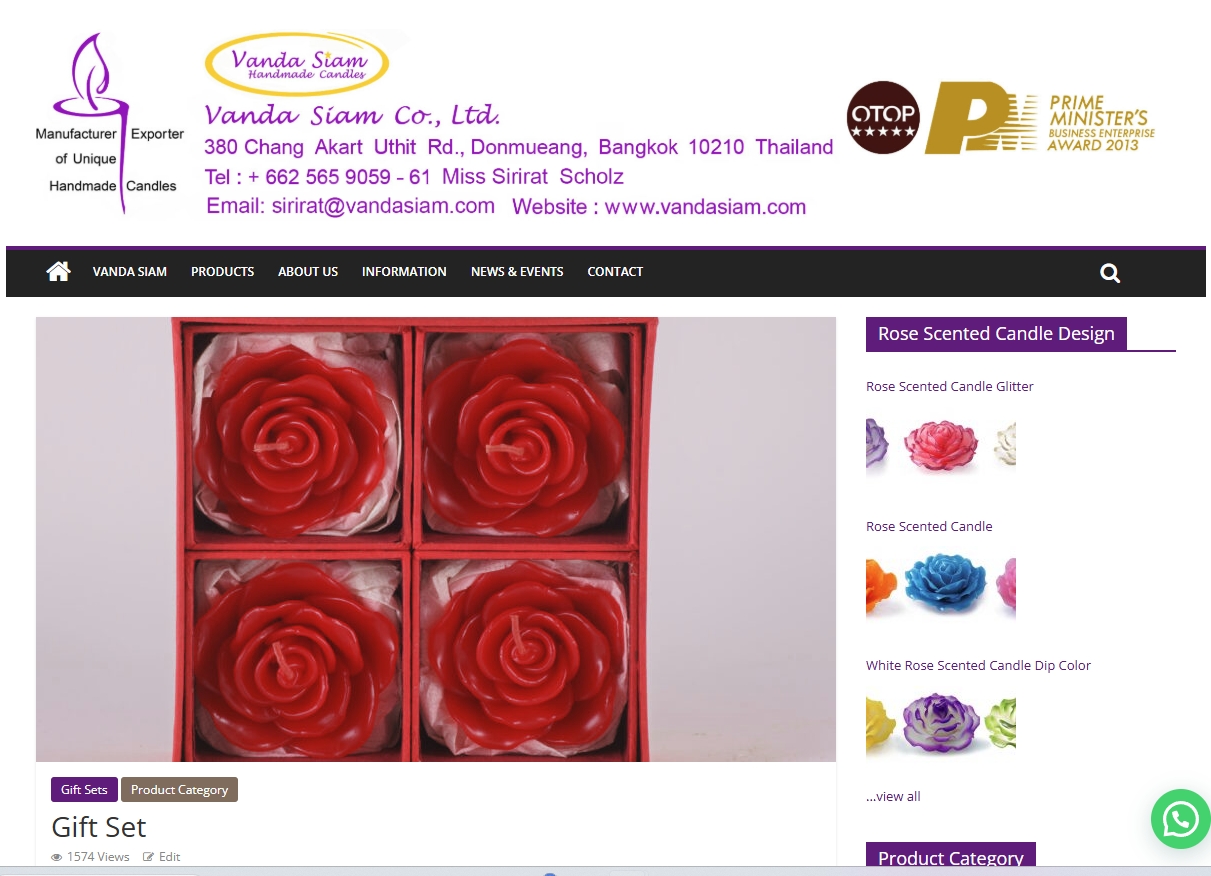Open the search magnifier icon
This screenshot has height=876, width=1211.
pyautogui.click(x=1110, y=273)
